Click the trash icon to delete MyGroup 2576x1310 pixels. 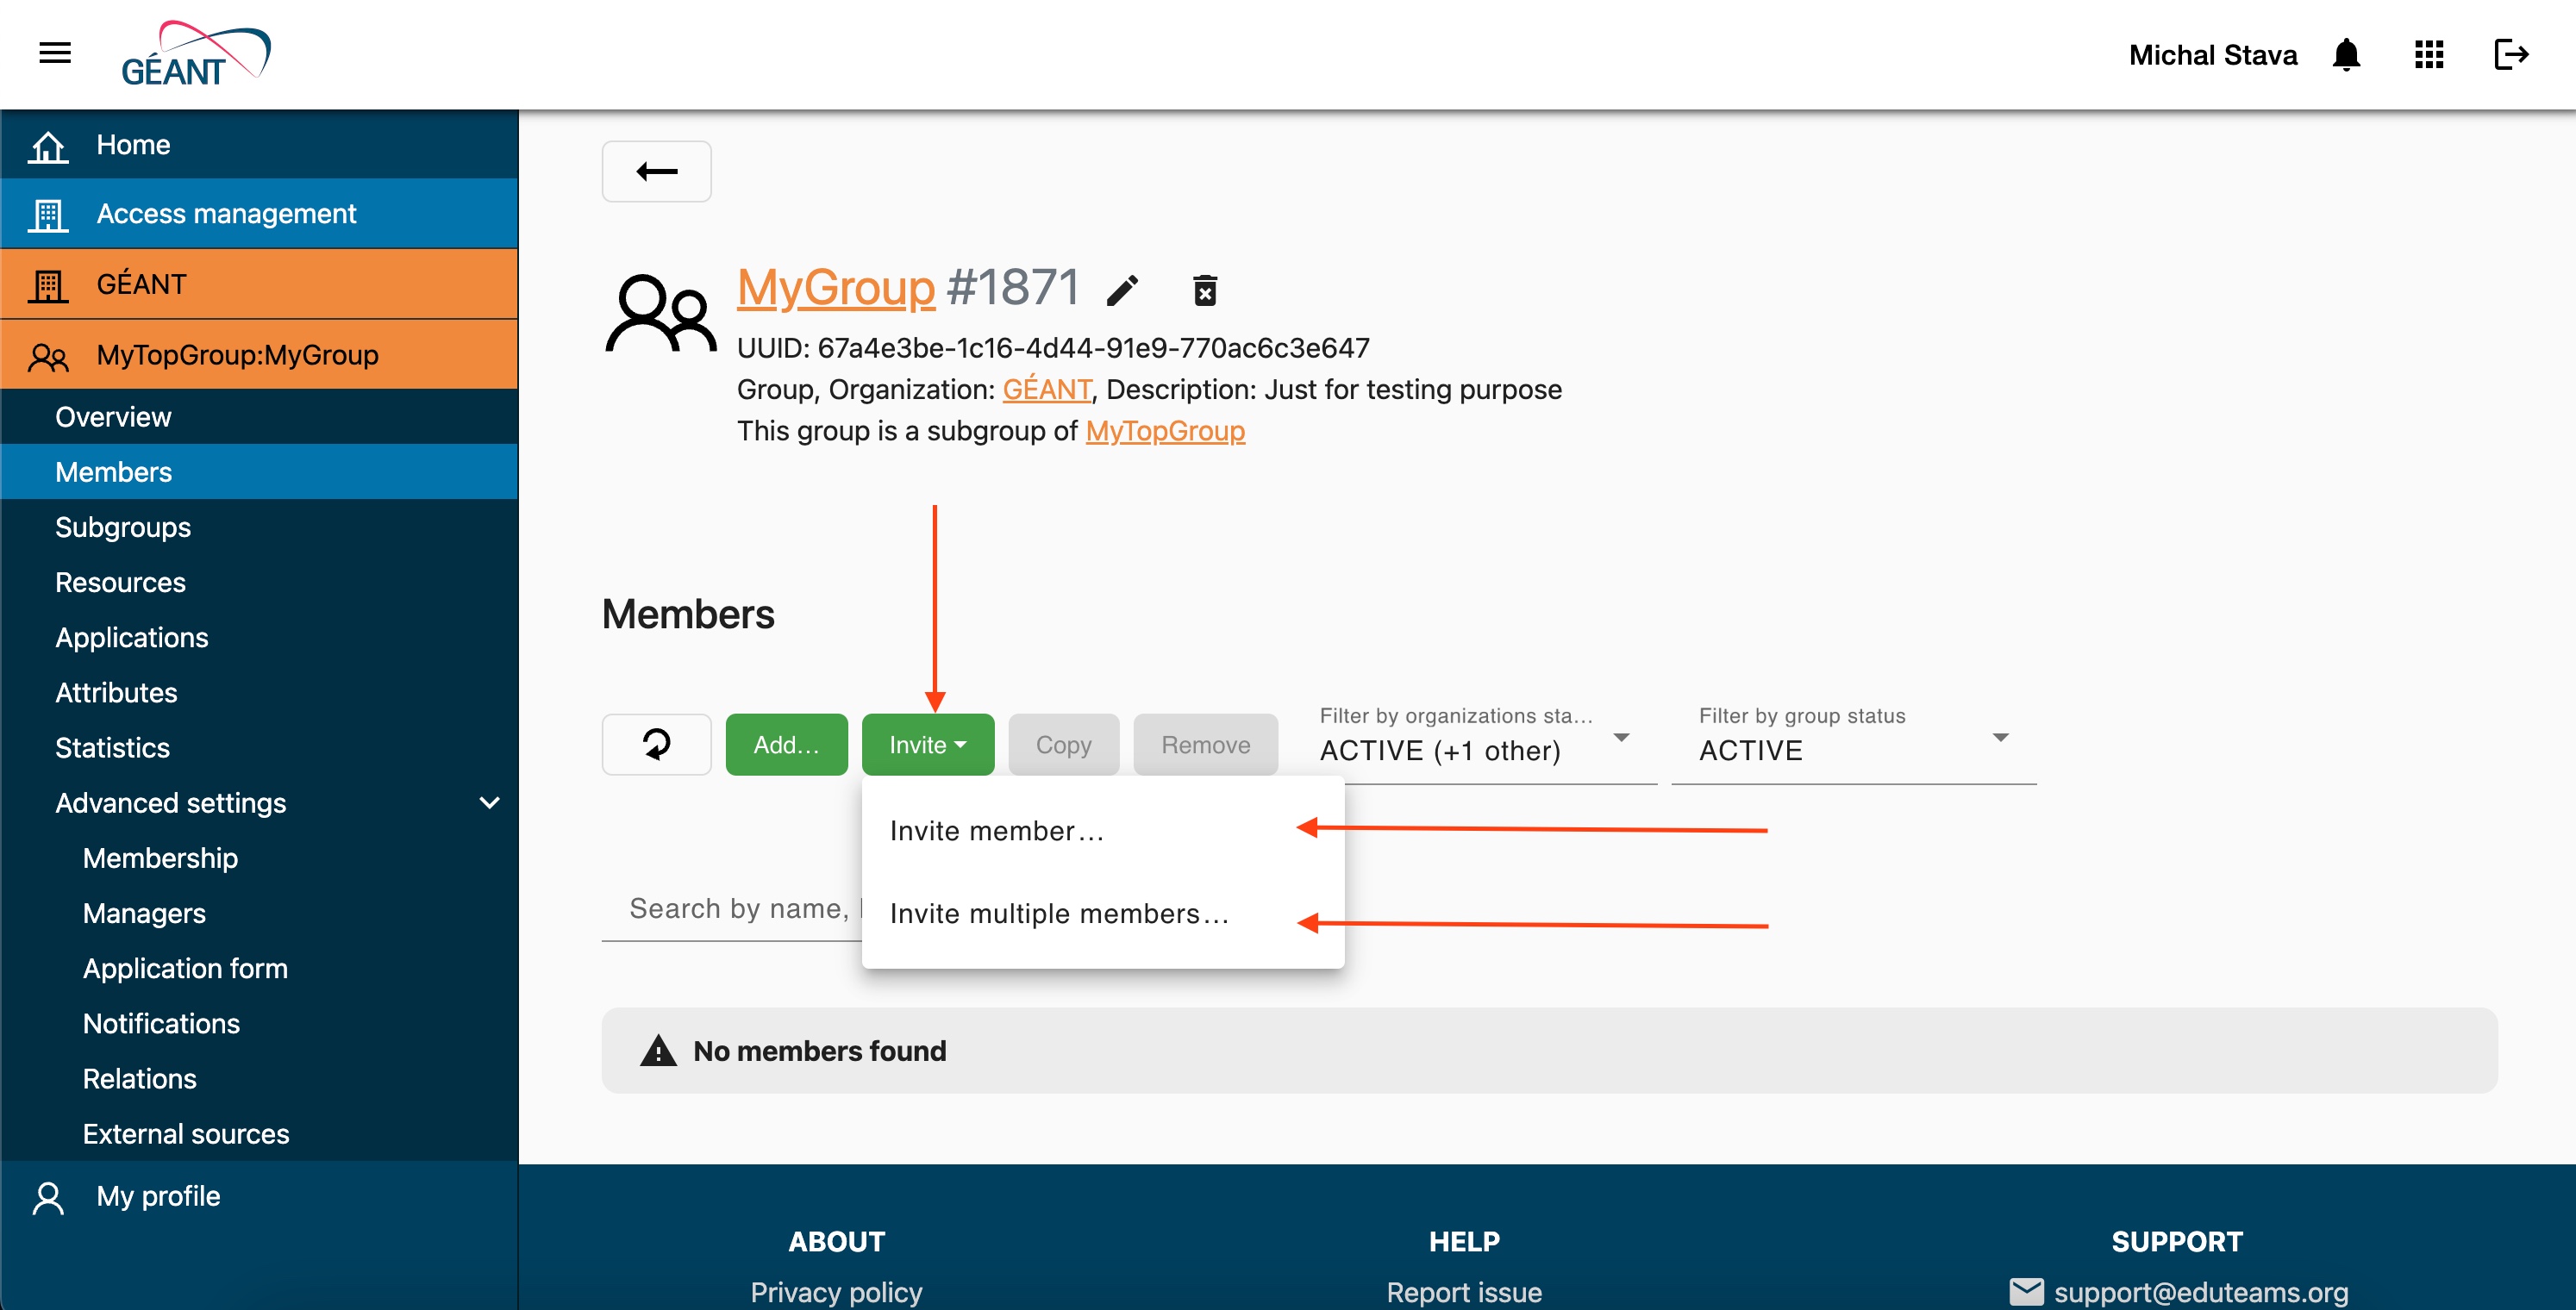tap(1205, 291)
